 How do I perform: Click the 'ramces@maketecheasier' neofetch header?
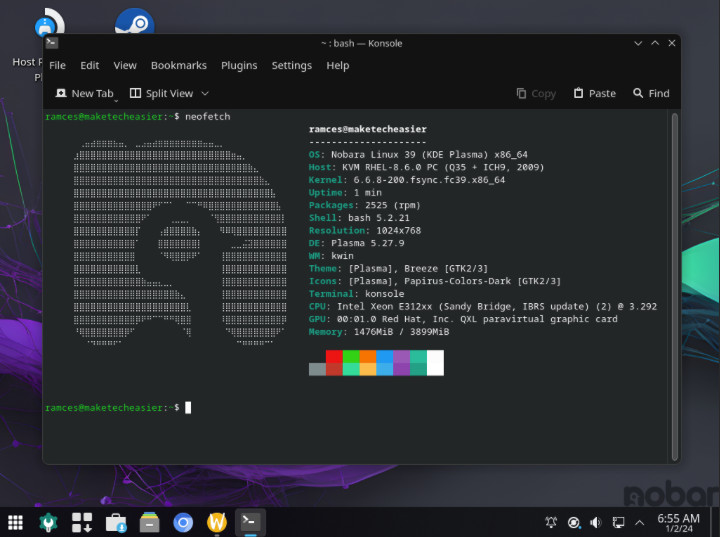(x=367, y=129)
